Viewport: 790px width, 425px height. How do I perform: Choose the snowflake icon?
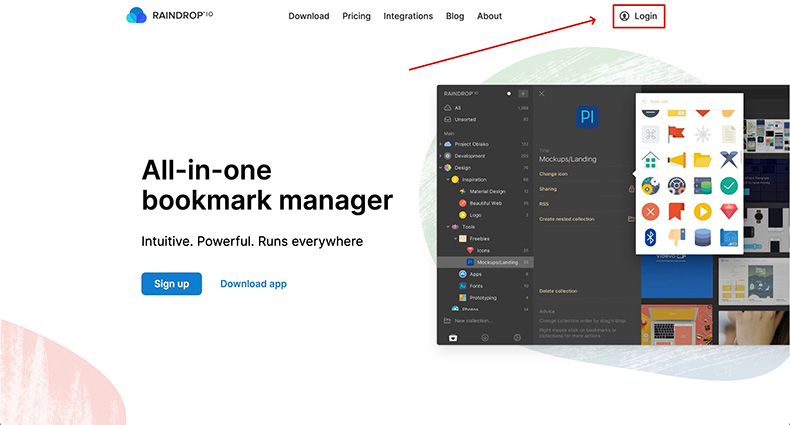703,134
